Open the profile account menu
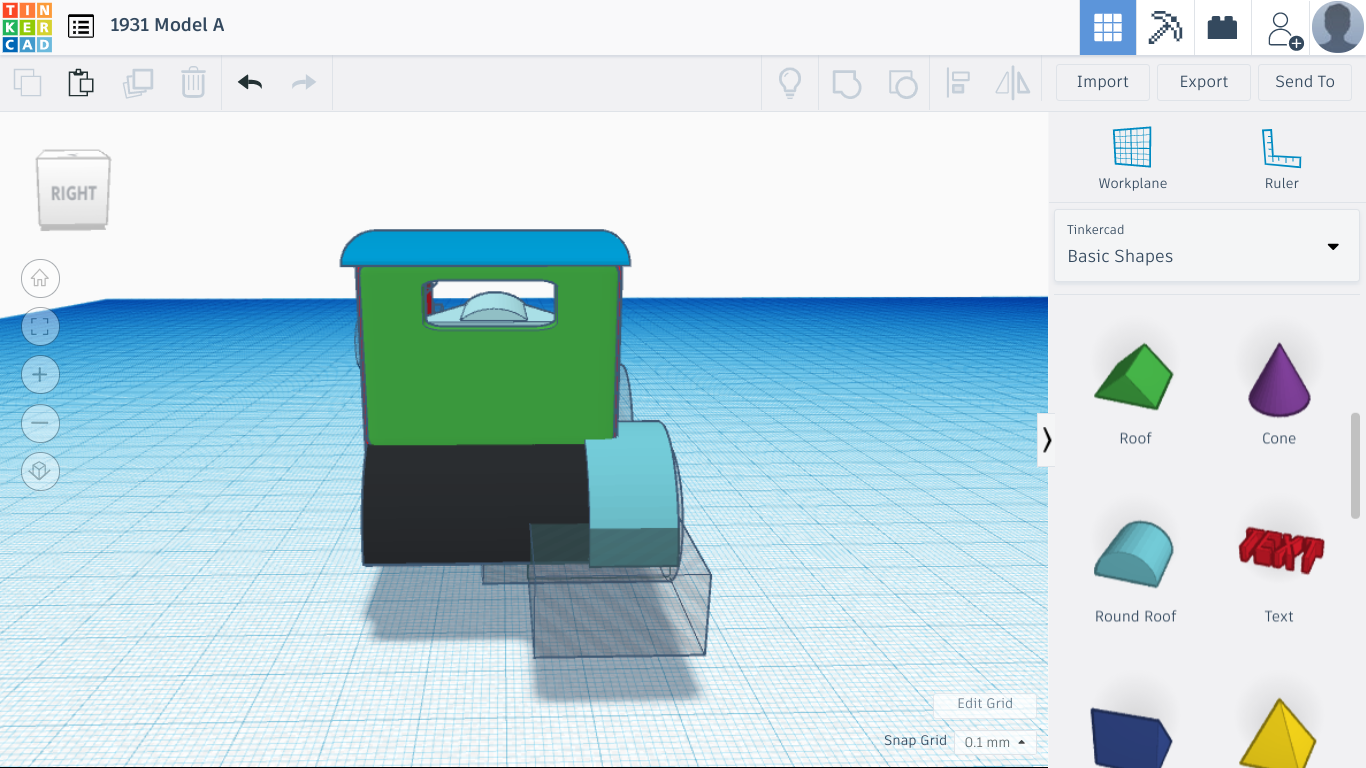The image size is (1366, 768). coord(1337,27)
